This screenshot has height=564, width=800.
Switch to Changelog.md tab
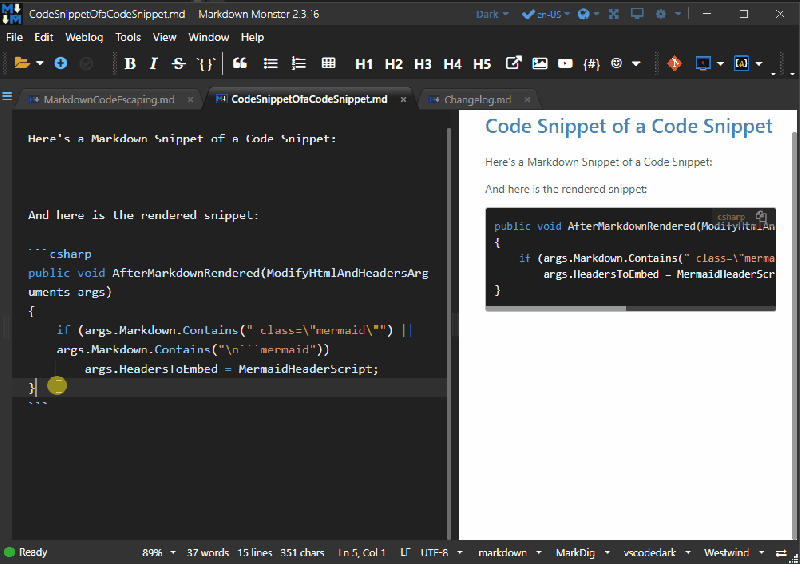click(x=478, y=100)
